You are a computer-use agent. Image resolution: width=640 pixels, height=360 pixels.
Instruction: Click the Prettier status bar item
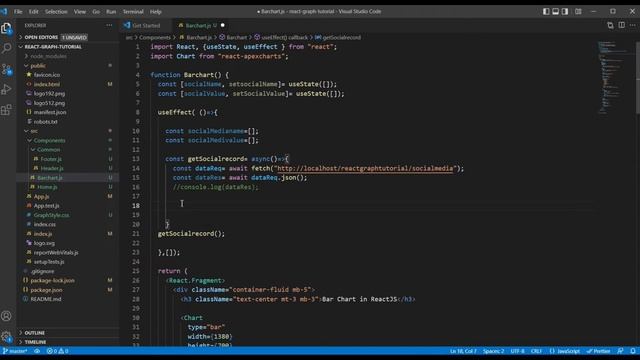[x=598, y=351]
